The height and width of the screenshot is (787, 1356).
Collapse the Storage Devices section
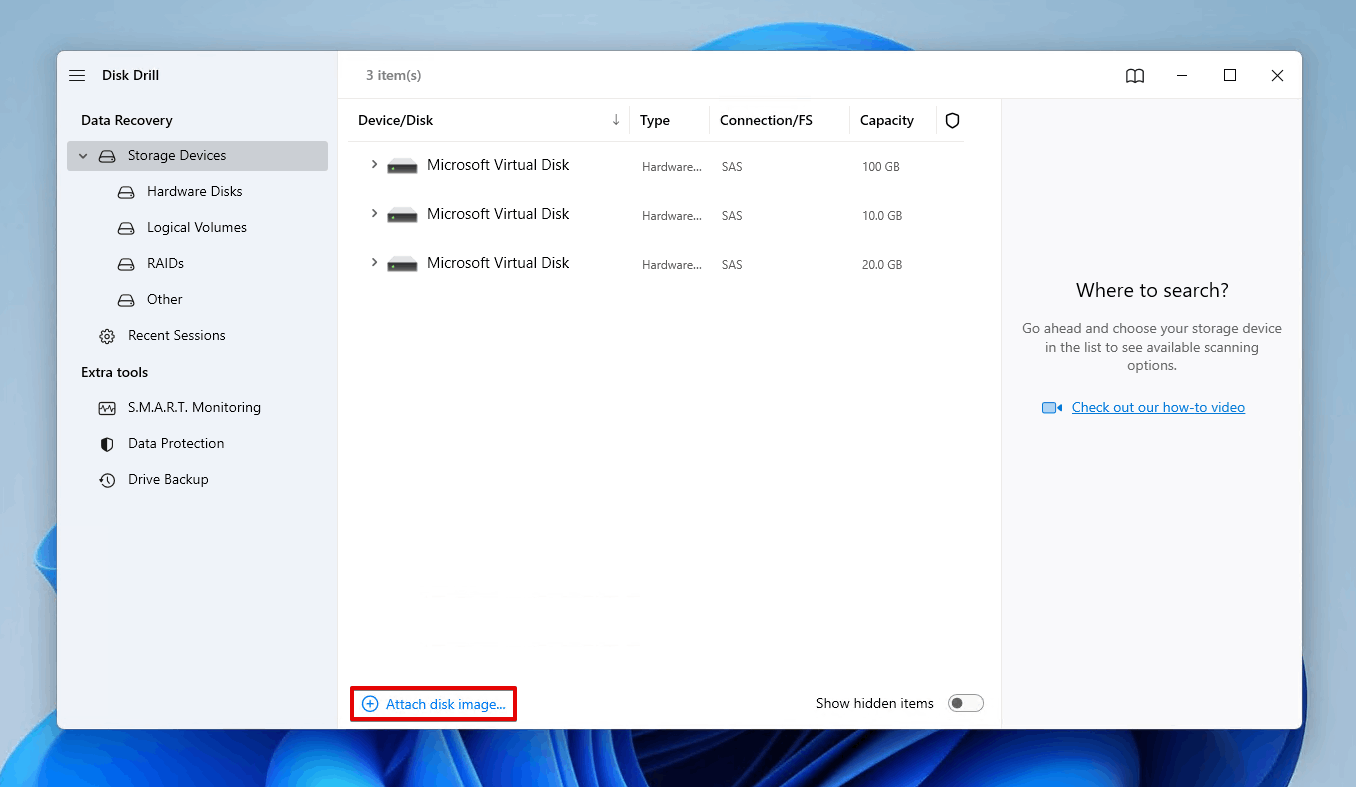pyautogui.click(x=82, y=155)
